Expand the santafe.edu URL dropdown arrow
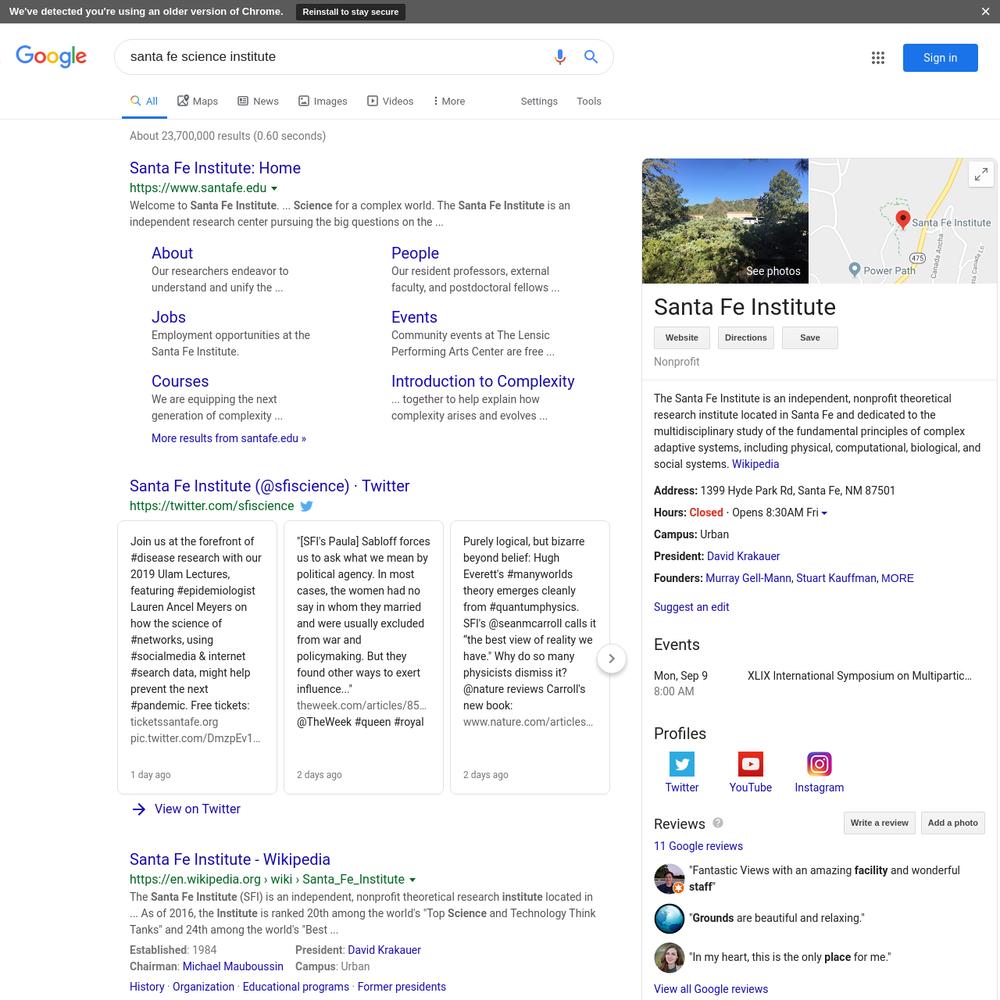Screen dimensions: 1000x1000 (x=274, y=188)
